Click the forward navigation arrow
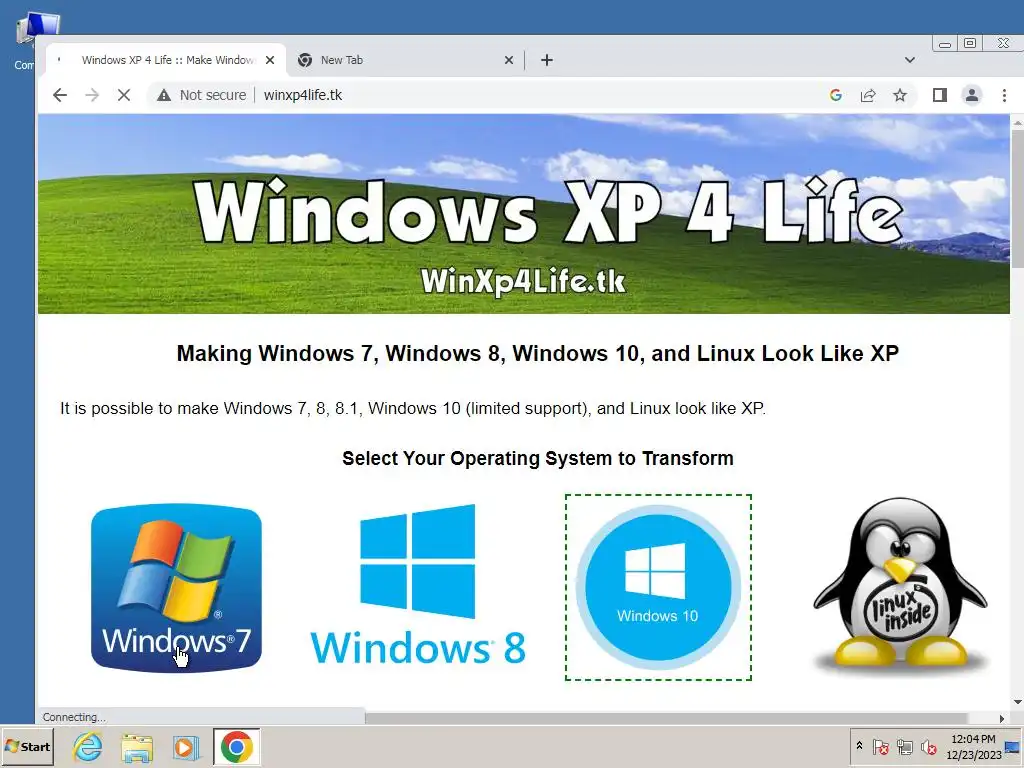 92,95
